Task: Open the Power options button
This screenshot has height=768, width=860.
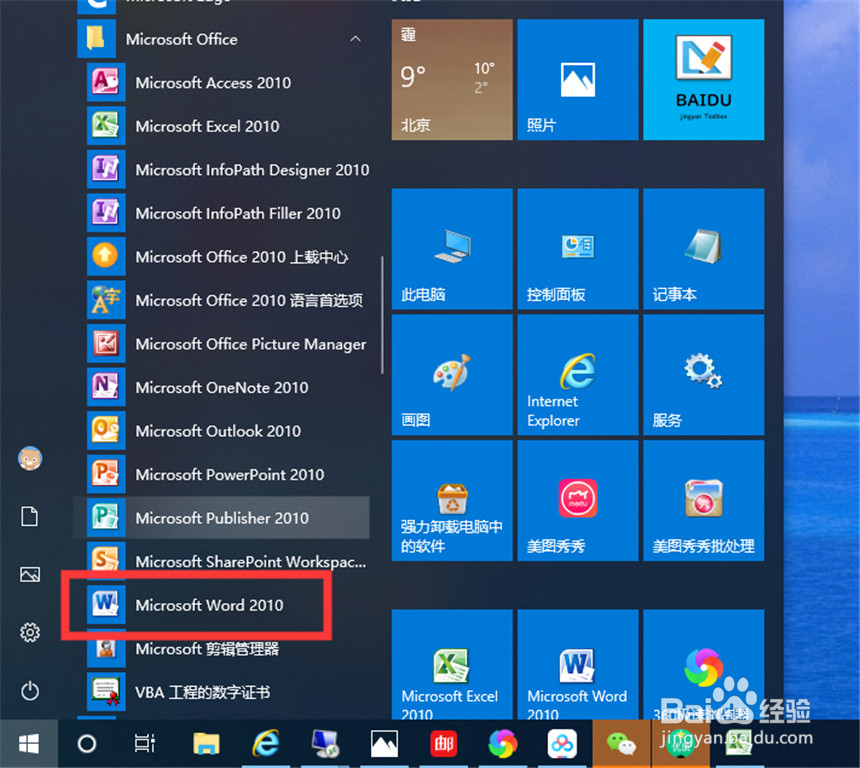Action: pyautogui.click(x=30, y=691)
